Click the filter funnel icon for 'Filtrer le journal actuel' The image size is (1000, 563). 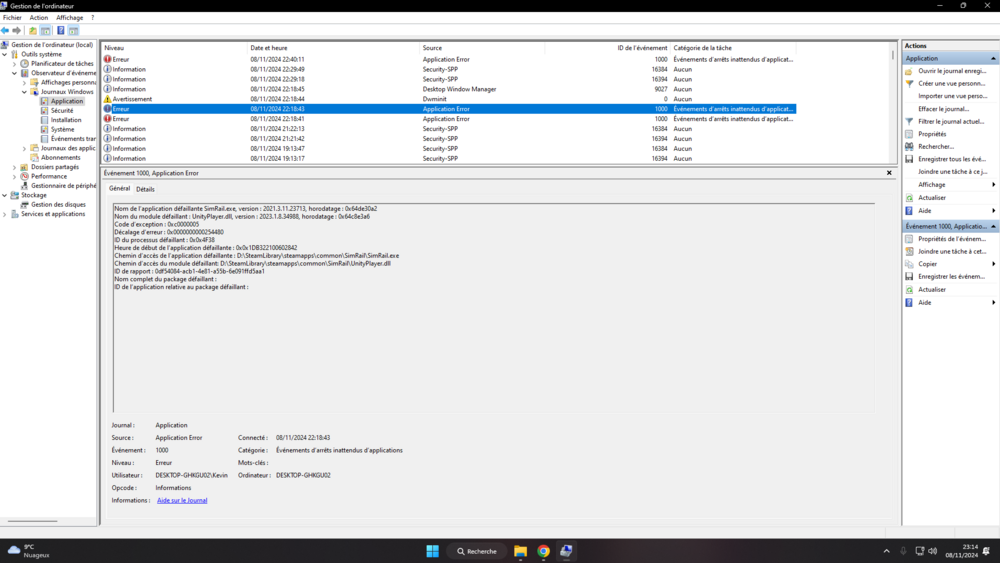coord(909,121)
